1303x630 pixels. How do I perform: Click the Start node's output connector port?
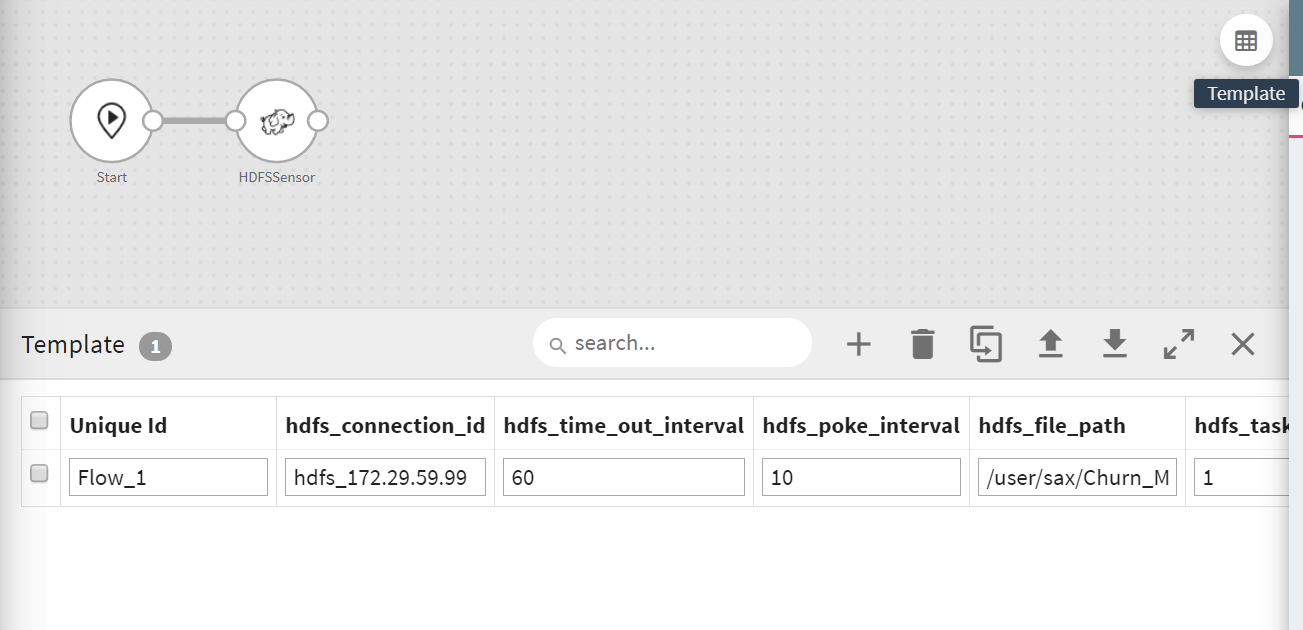(x=153, y=121)
